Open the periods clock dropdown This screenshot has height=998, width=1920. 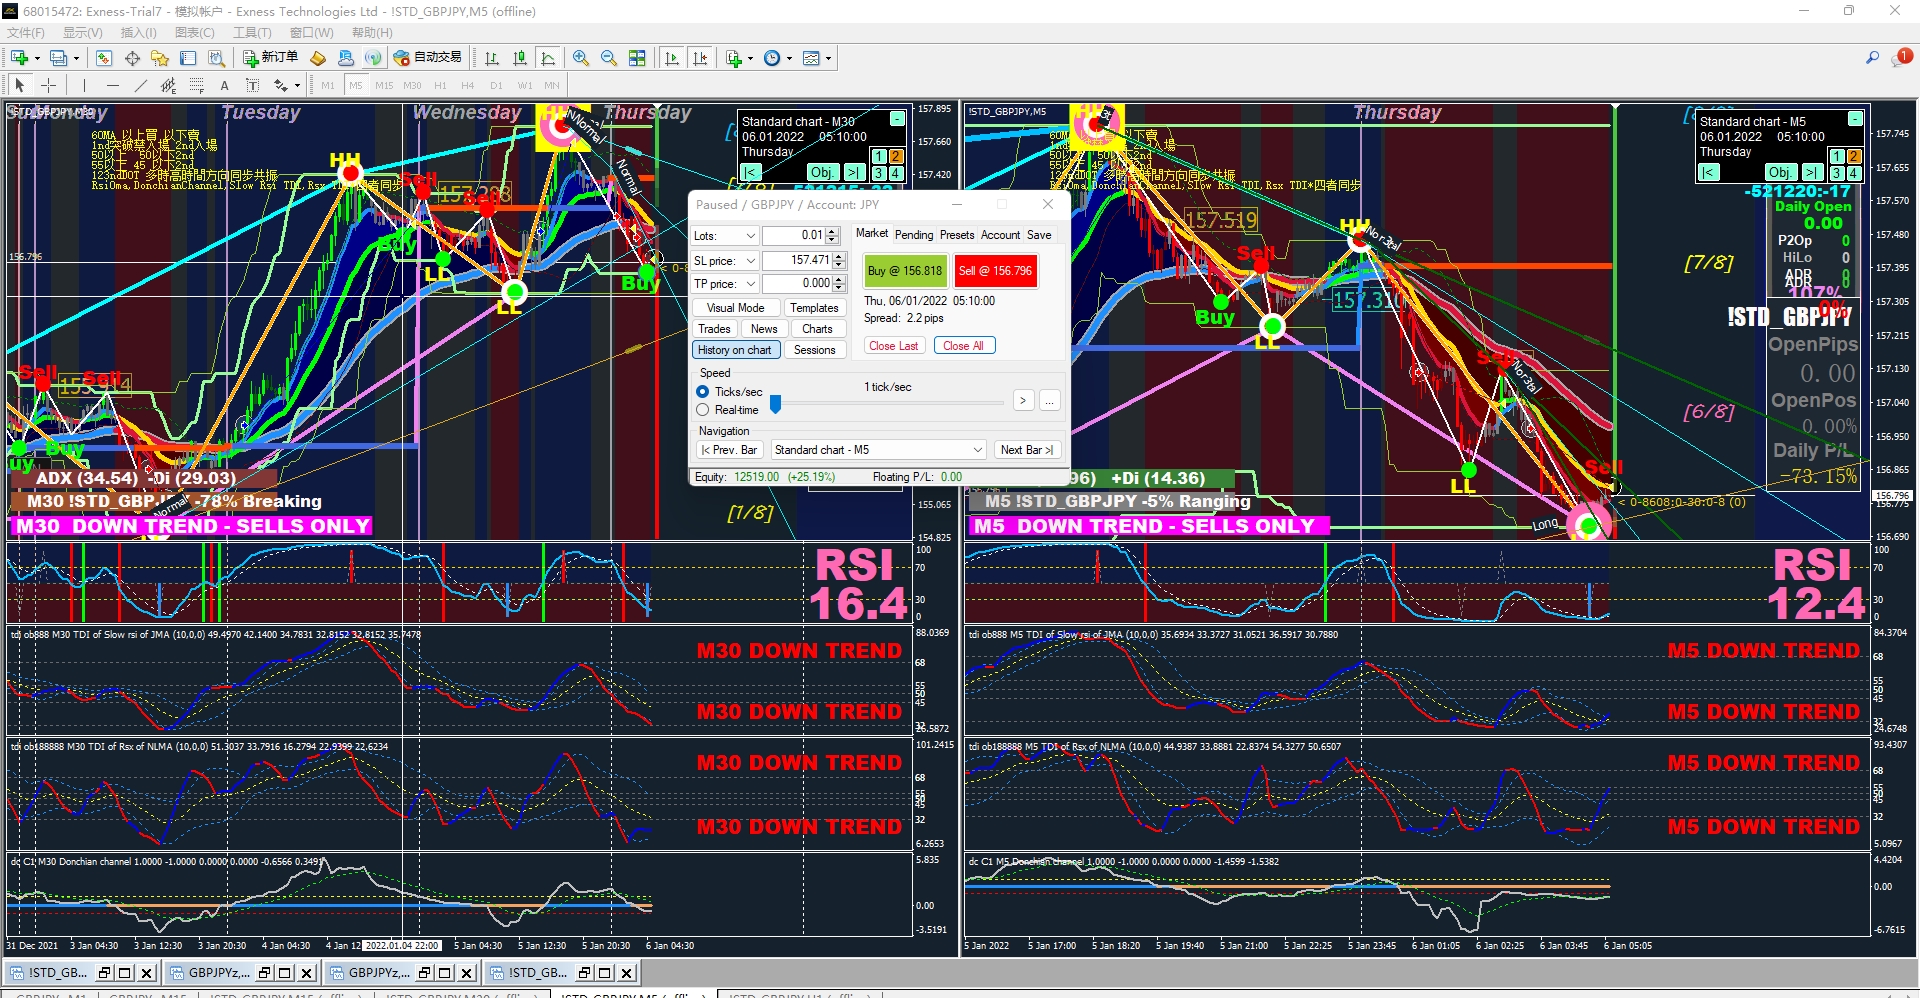point(777,58)
